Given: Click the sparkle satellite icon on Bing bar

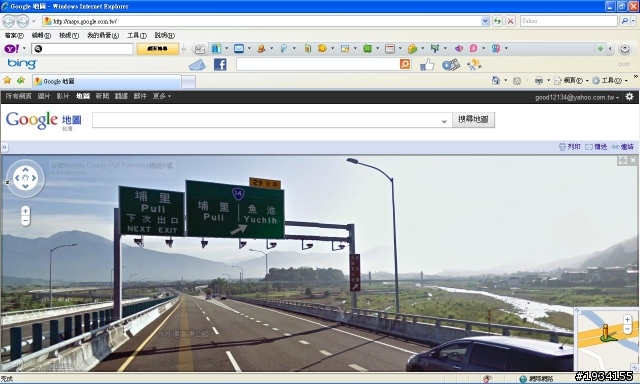Looking at the screenshot, I should pos(474,64).
